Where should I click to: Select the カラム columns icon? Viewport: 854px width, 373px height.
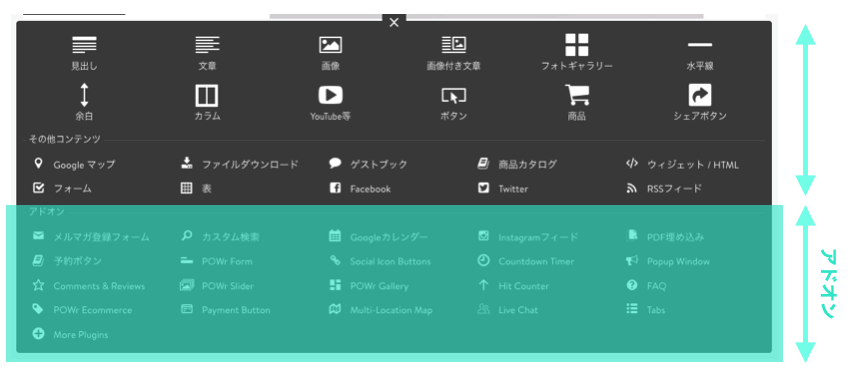(x=207, y=95)
